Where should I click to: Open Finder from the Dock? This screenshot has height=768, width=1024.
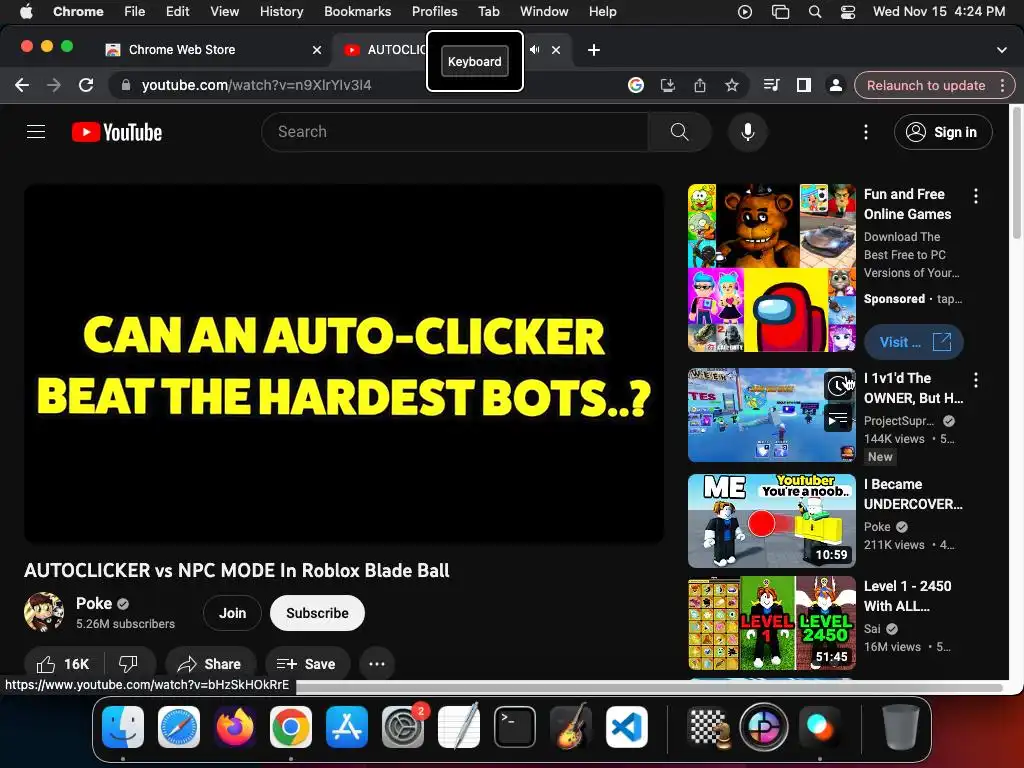(123, 727)
